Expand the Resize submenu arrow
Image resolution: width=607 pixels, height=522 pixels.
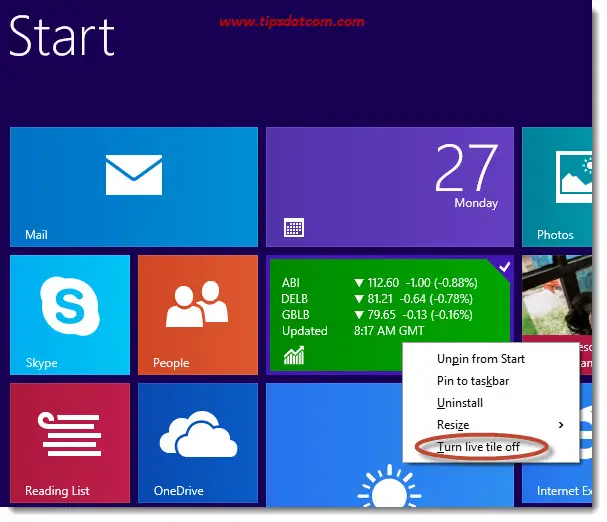561,425
